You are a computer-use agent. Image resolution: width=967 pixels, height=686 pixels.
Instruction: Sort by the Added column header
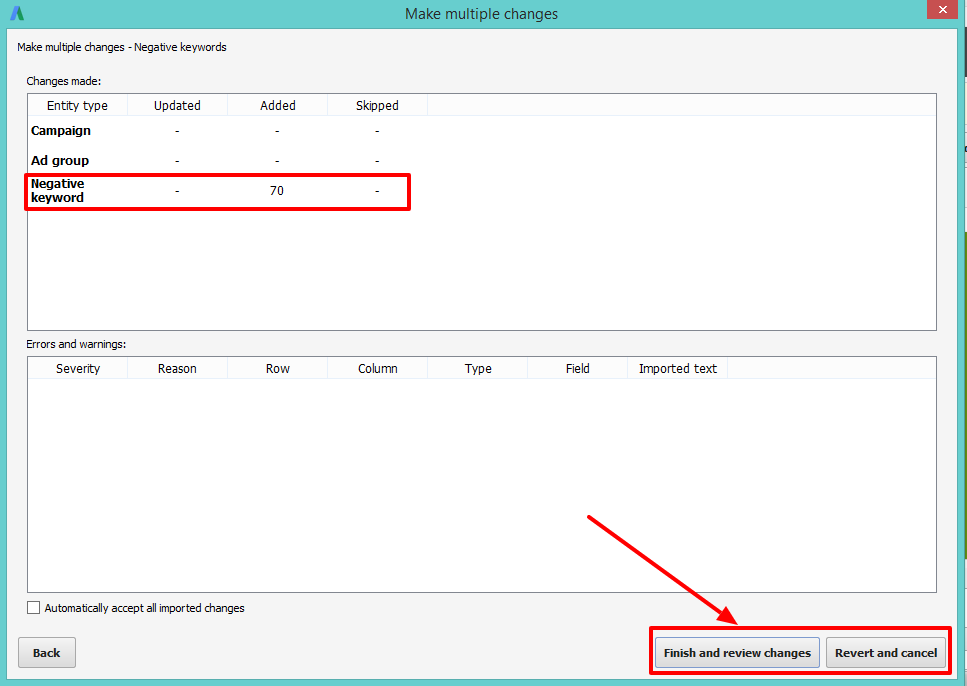click(278, 105)
